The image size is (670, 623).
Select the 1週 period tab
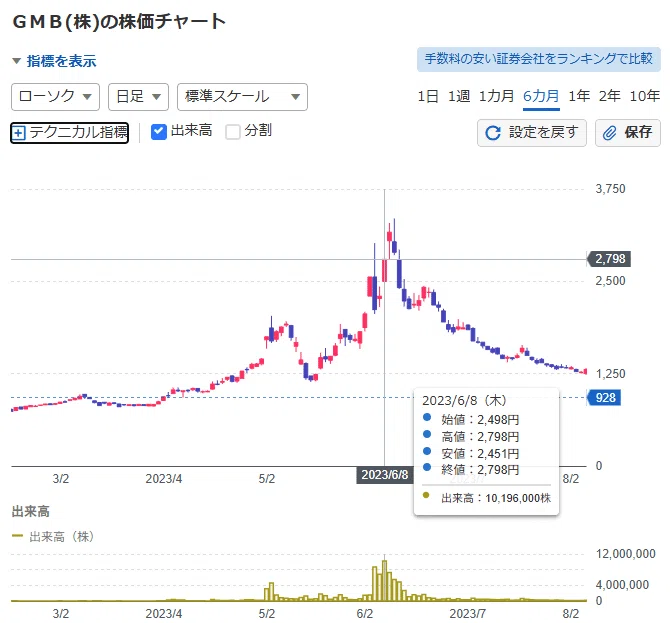click(x=459, y=96)
